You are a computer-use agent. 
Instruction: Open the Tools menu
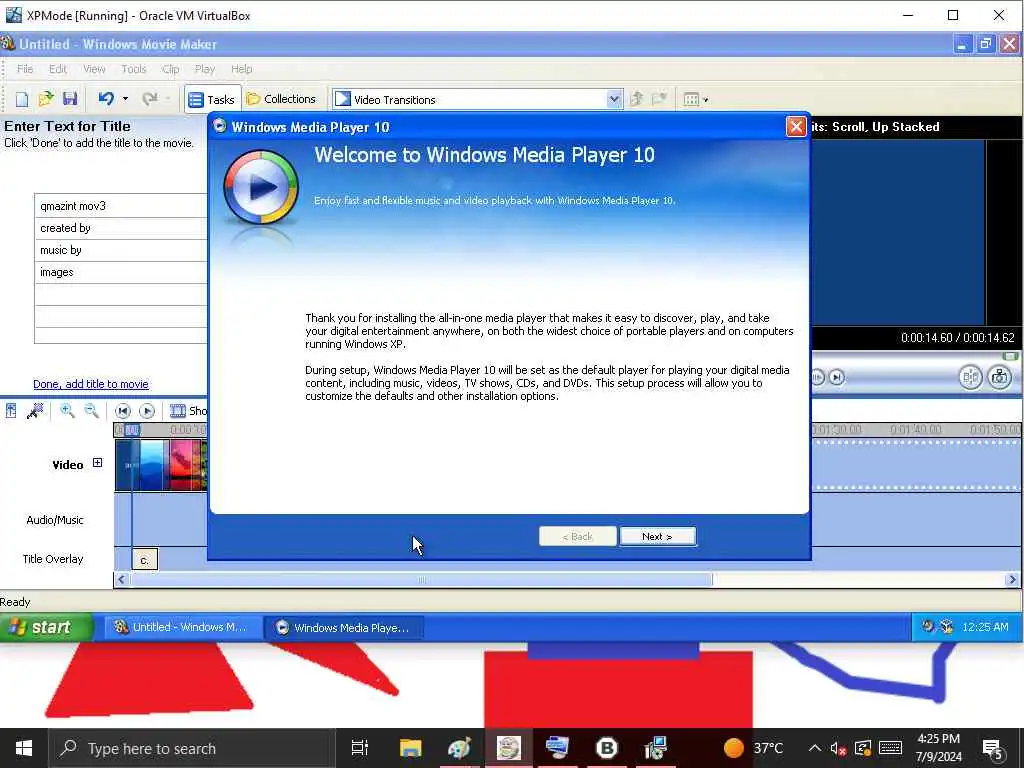133,69
